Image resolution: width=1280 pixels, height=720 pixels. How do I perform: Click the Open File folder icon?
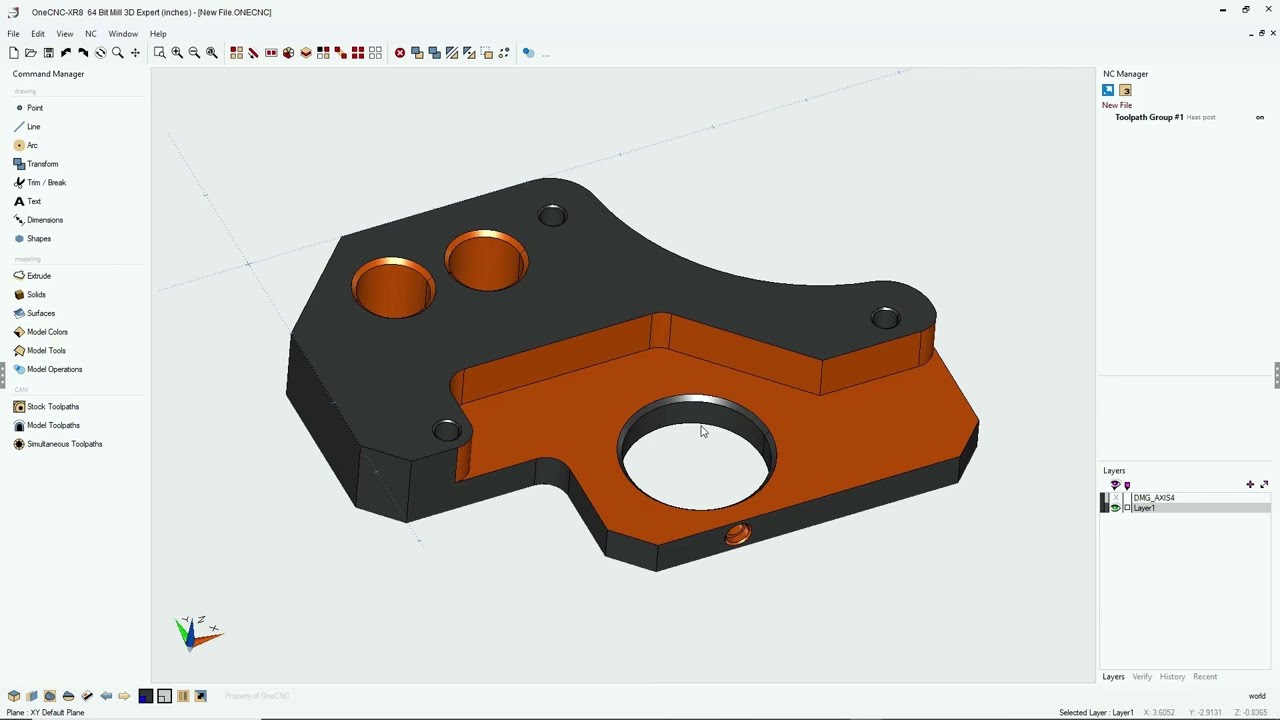tap(30, 53)
